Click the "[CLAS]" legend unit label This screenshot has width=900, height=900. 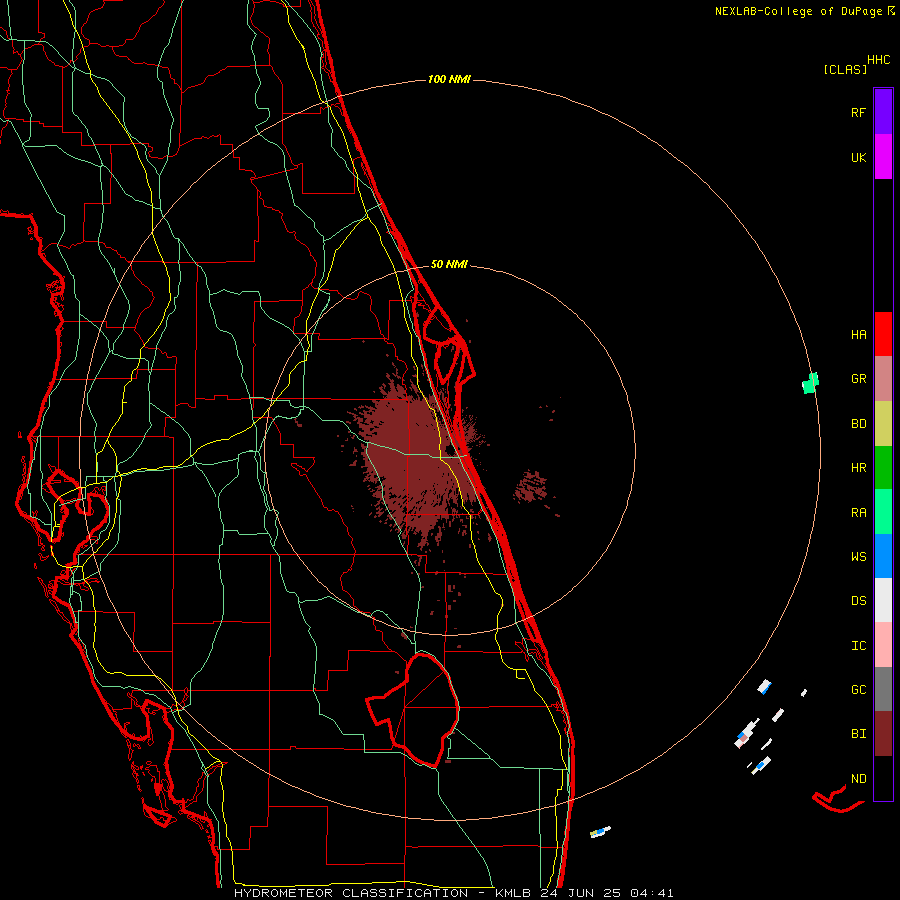click(x=845, y=69)
